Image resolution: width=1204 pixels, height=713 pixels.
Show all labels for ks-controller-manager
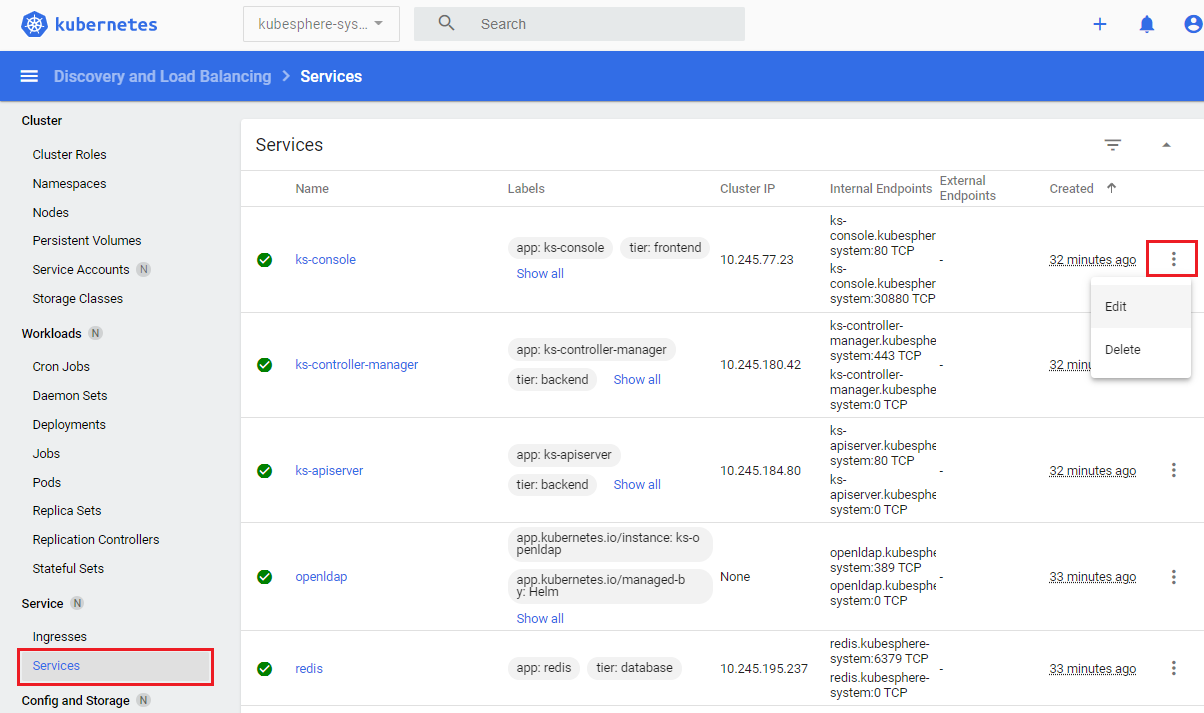coord(637,379)
